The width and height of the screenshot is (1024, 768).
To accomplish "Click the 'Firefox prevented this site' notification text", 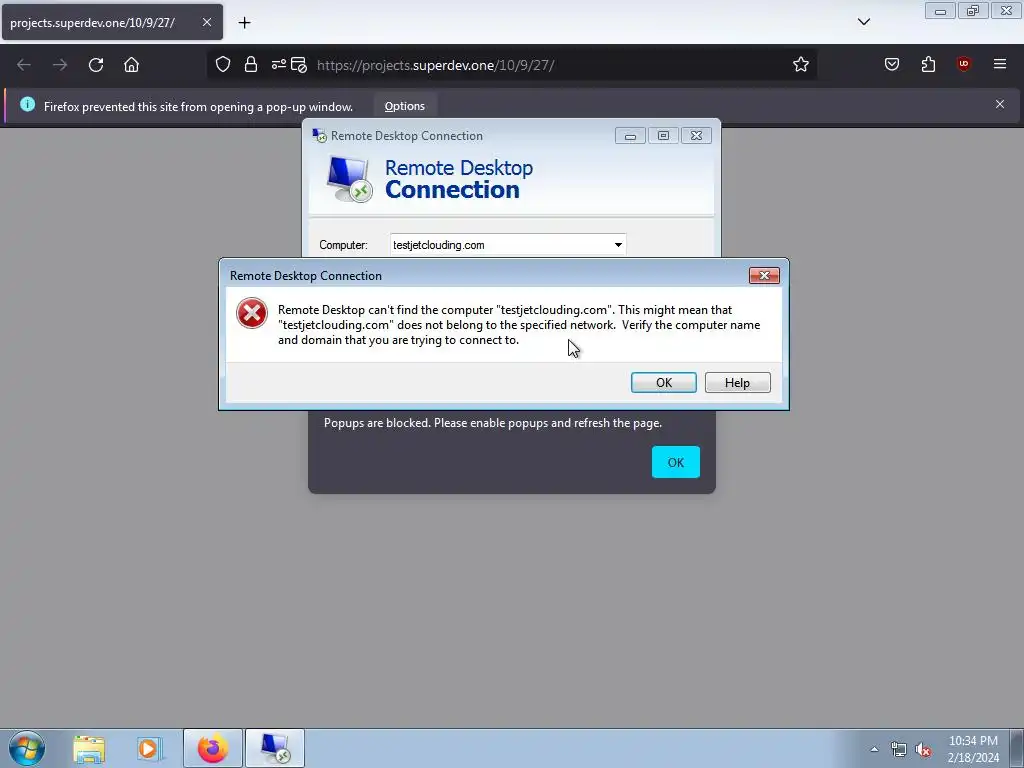I will [x=199, y=106].
